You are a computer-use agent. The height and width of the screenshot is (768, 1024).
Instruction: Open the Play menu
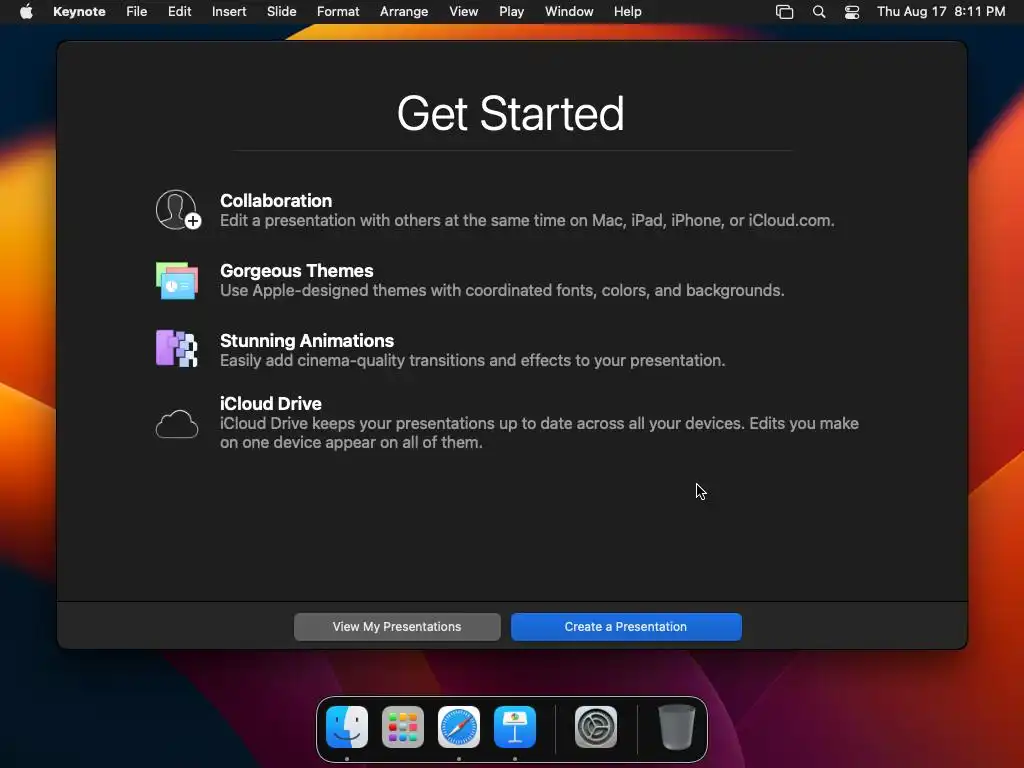[511, 12]
